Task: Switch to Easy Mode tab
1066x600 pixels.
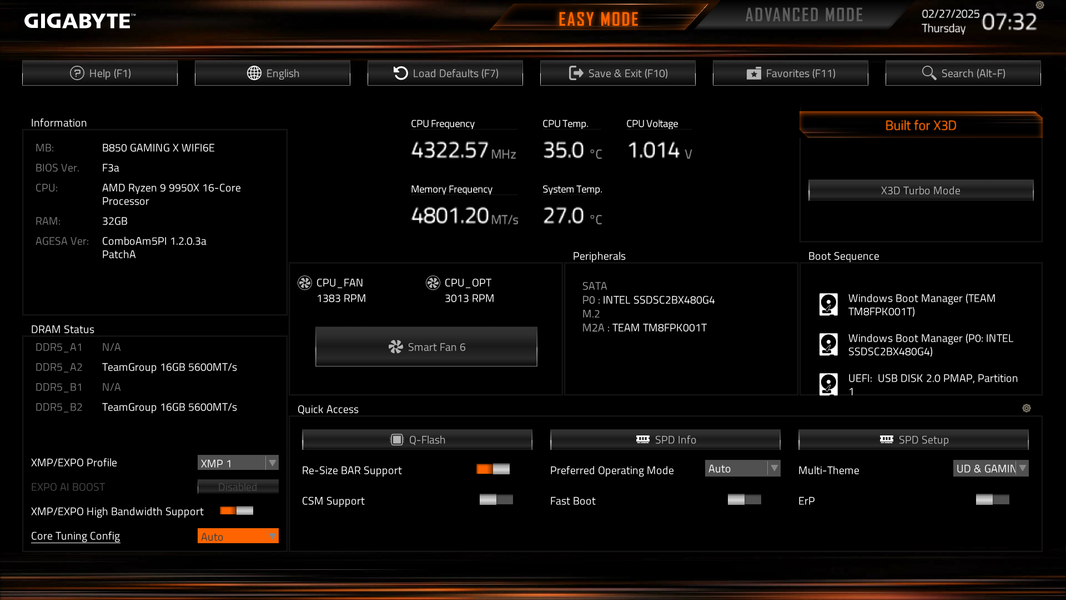Action: pos(598,18)
